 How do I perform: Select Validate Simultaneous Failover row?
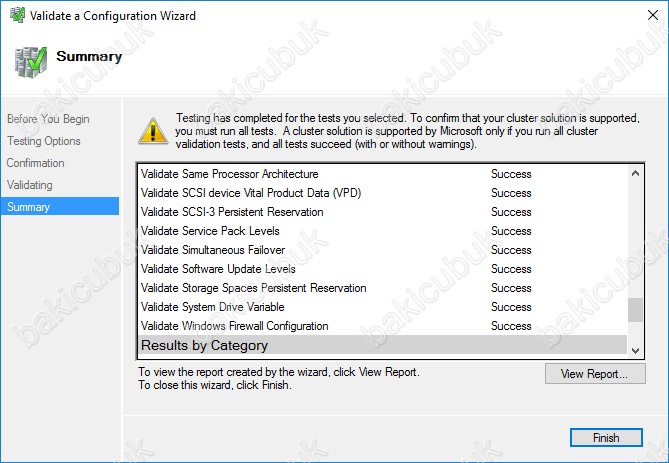pyautogui.click(x=383, y=250)
